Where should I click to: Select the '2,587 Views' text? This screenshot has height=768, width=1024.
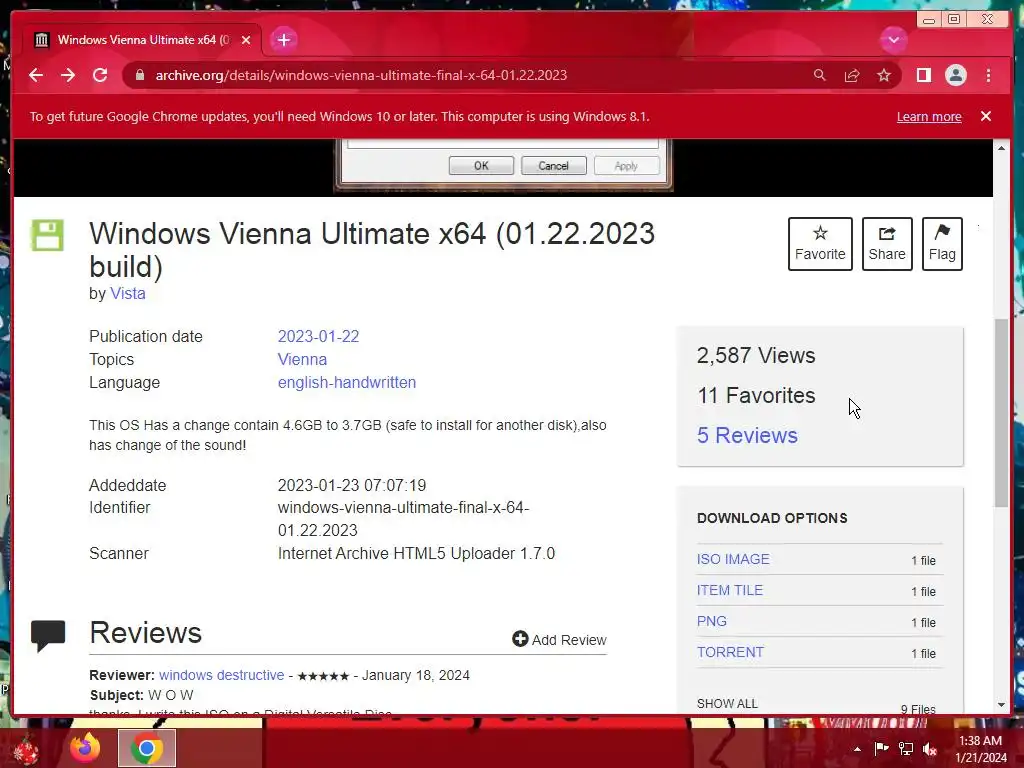point(756,355)
